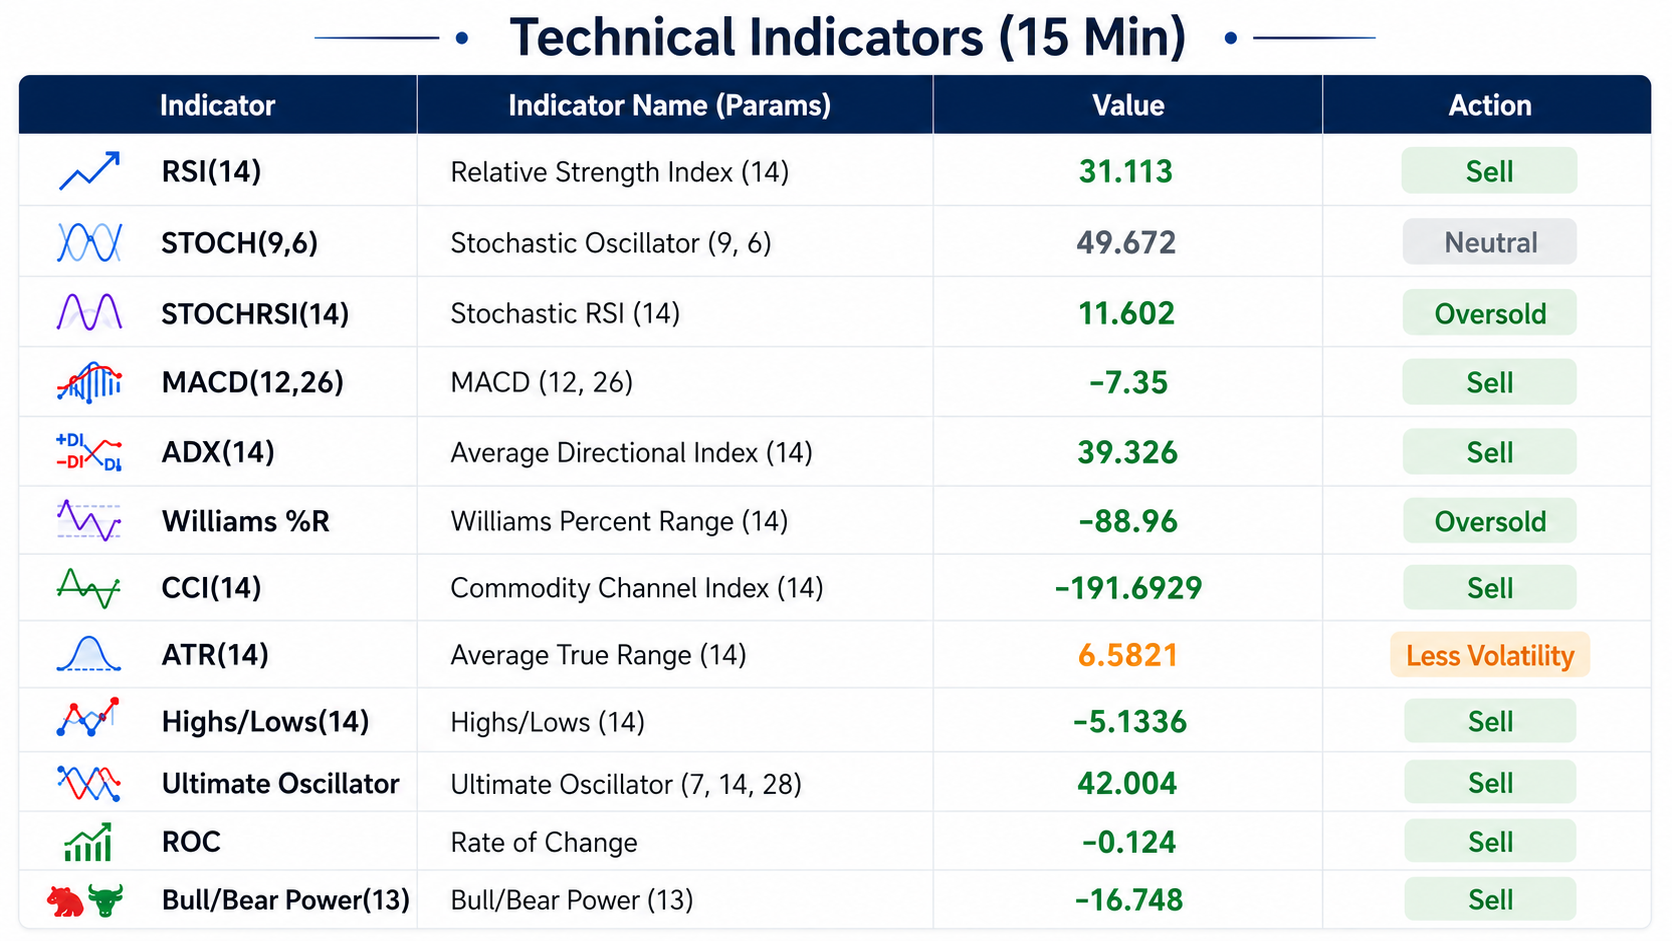Click the Sell badge for RSI(14)
This screenshot has width=1672, height=941.
point(1489,171)
